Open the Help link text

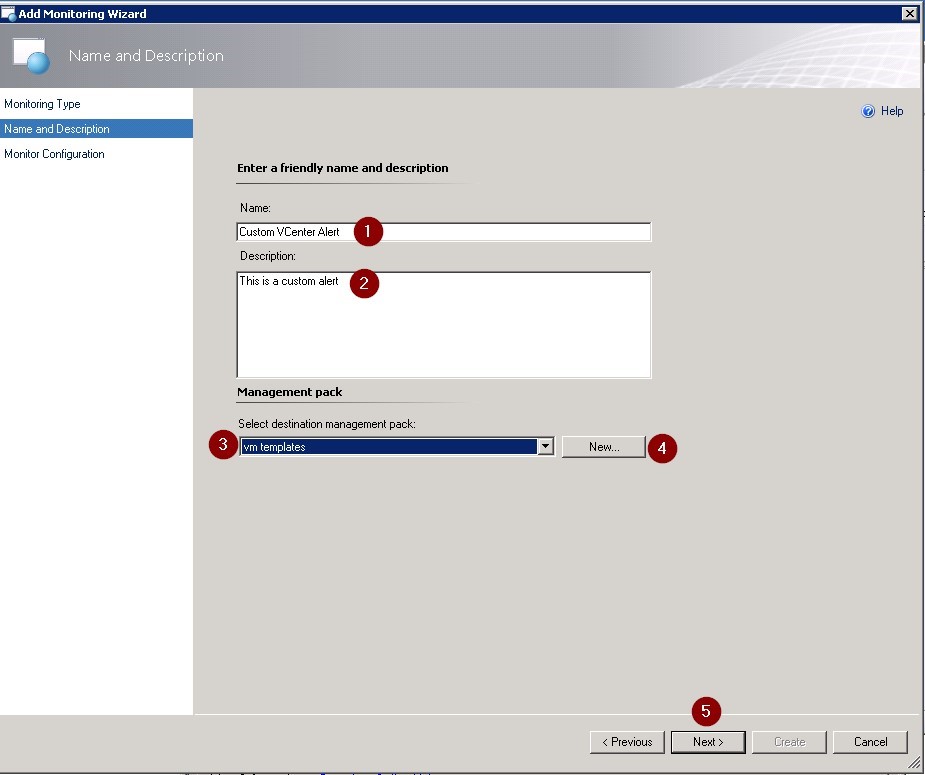coord(892,112)
